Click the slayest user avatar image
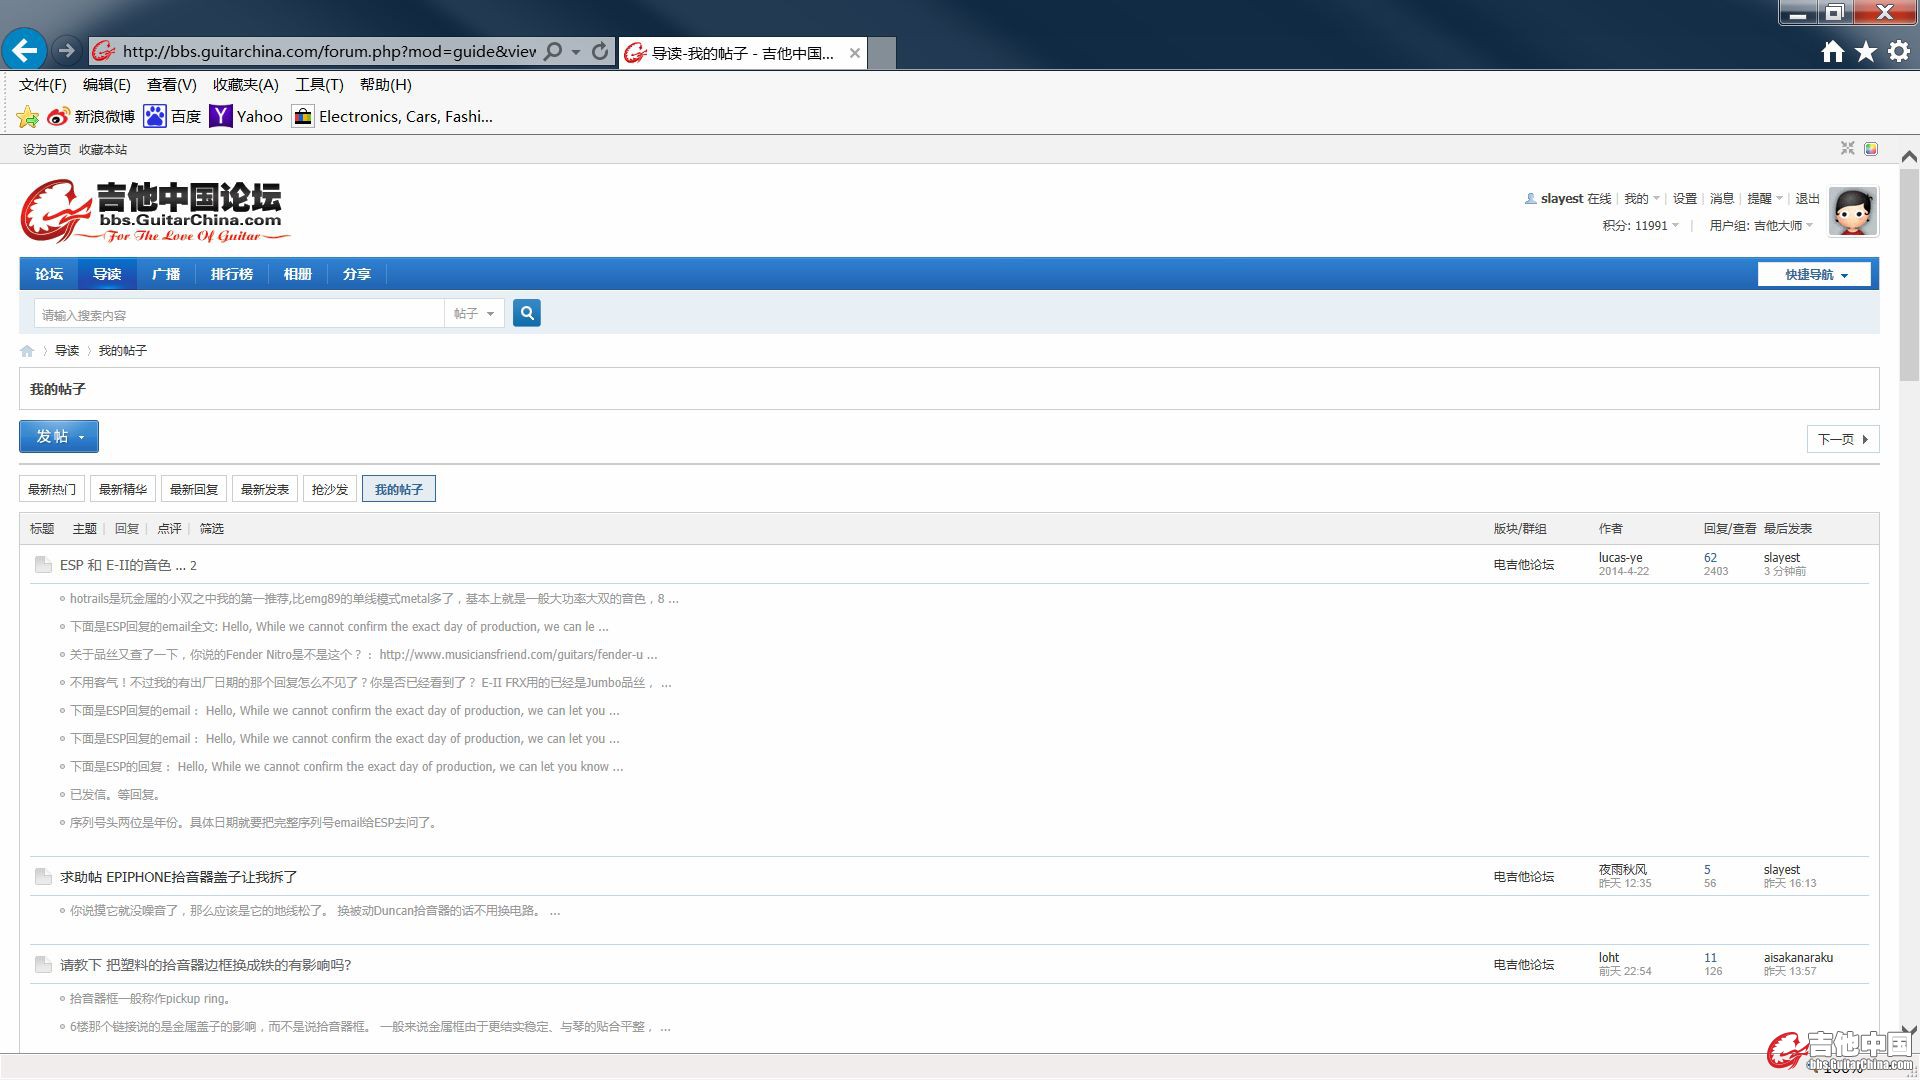Image resolution: width=1920 pixels, height=1080 pixels. [x=1853, y=212]
